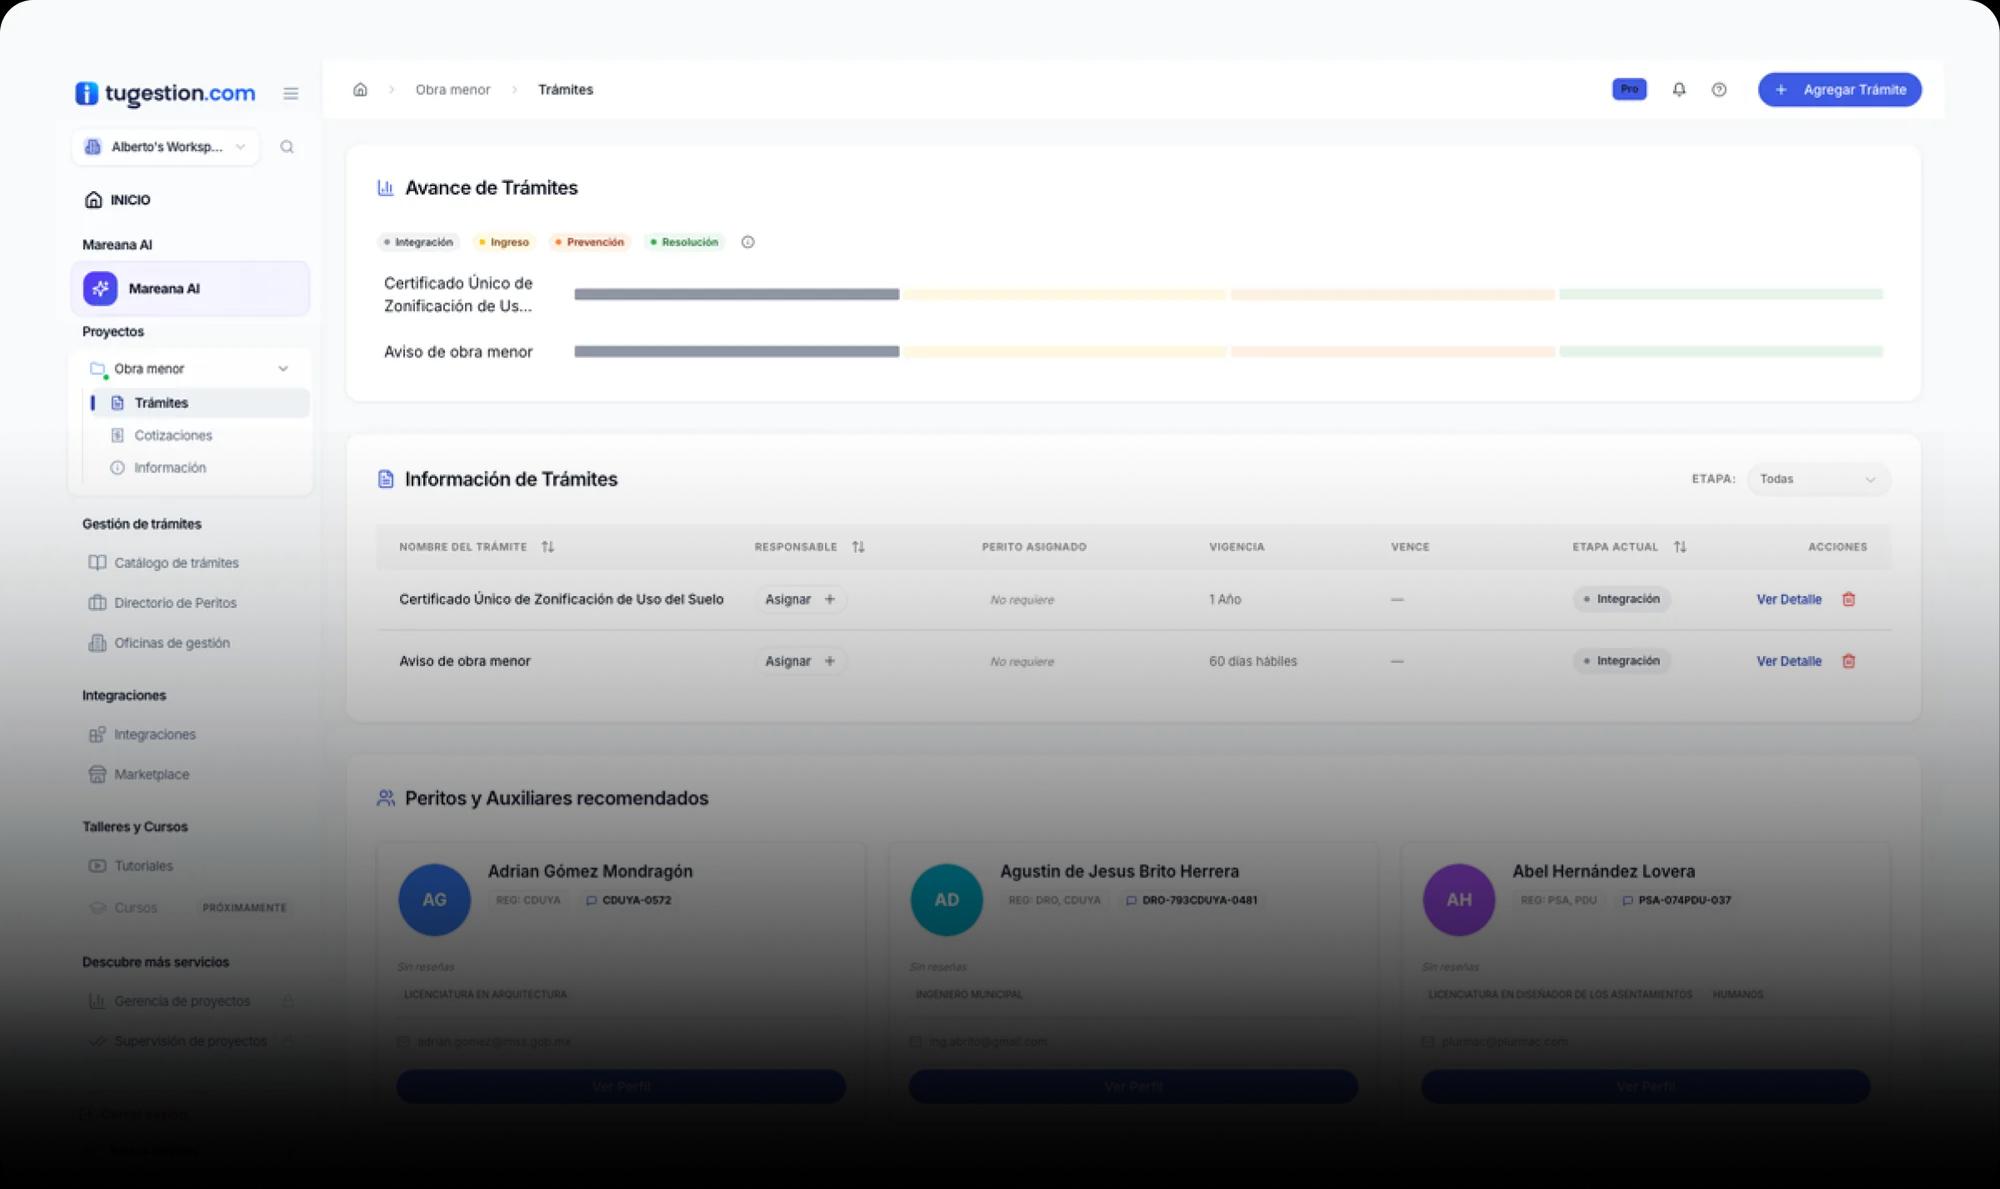Screen dimensions: 2000x1189
Task: Click the Ingreso legend tag
Action: click(504, 242)
